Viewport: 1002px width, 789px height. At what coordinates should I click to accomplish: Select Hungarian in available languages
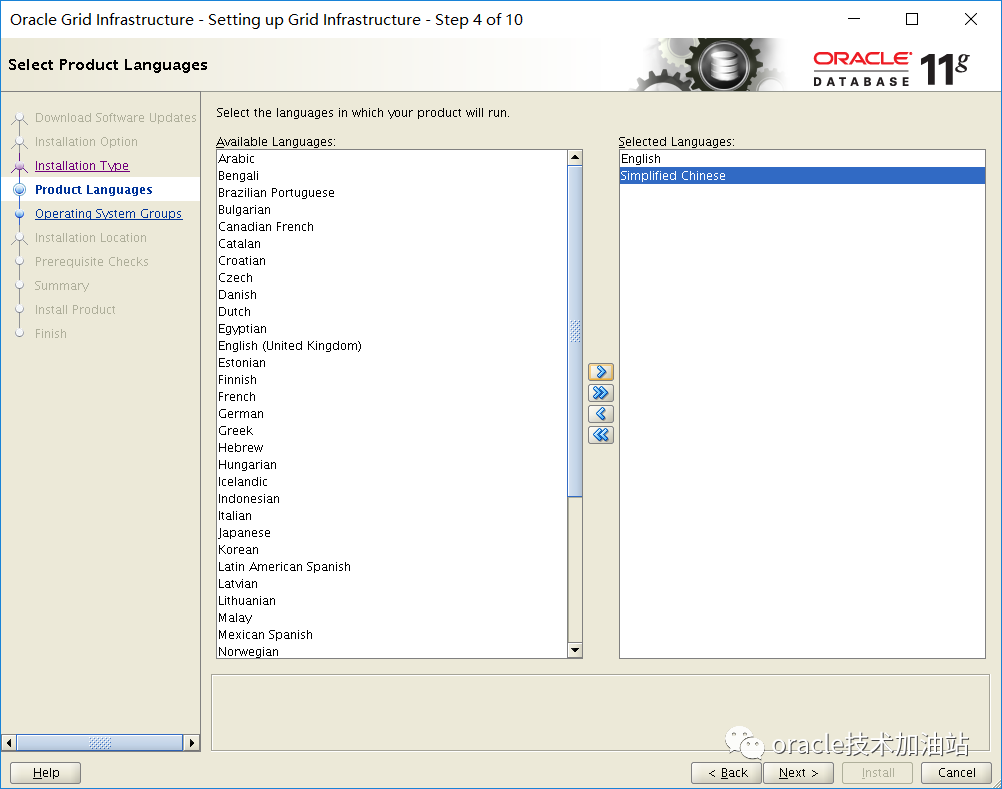tap(392, 464)
